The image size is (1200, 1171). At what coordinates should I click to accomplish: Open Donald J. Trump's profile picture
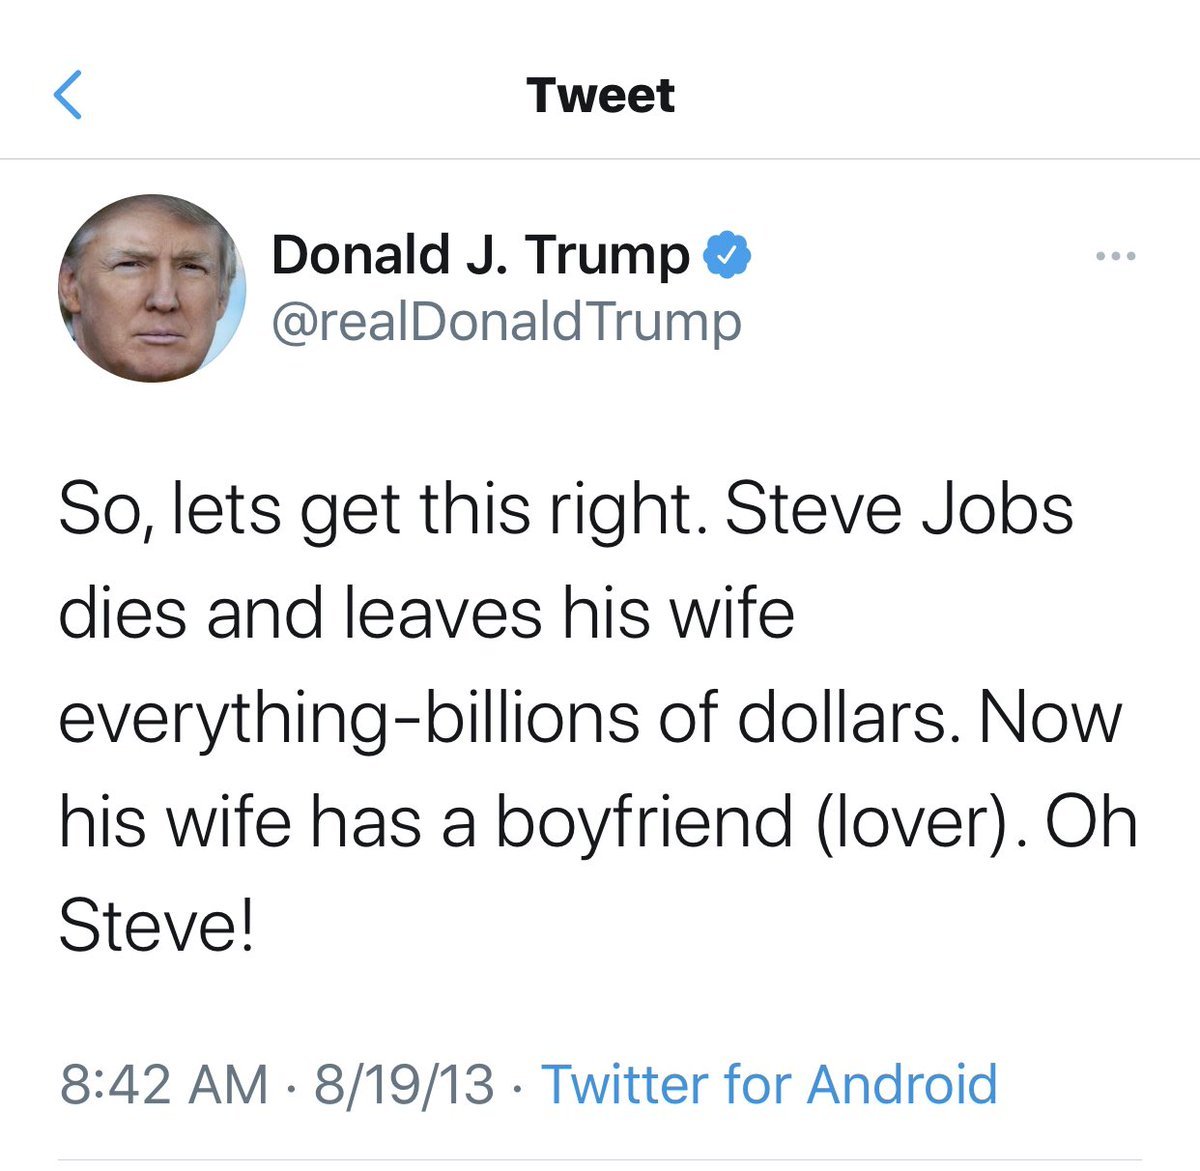click(152, 288)
